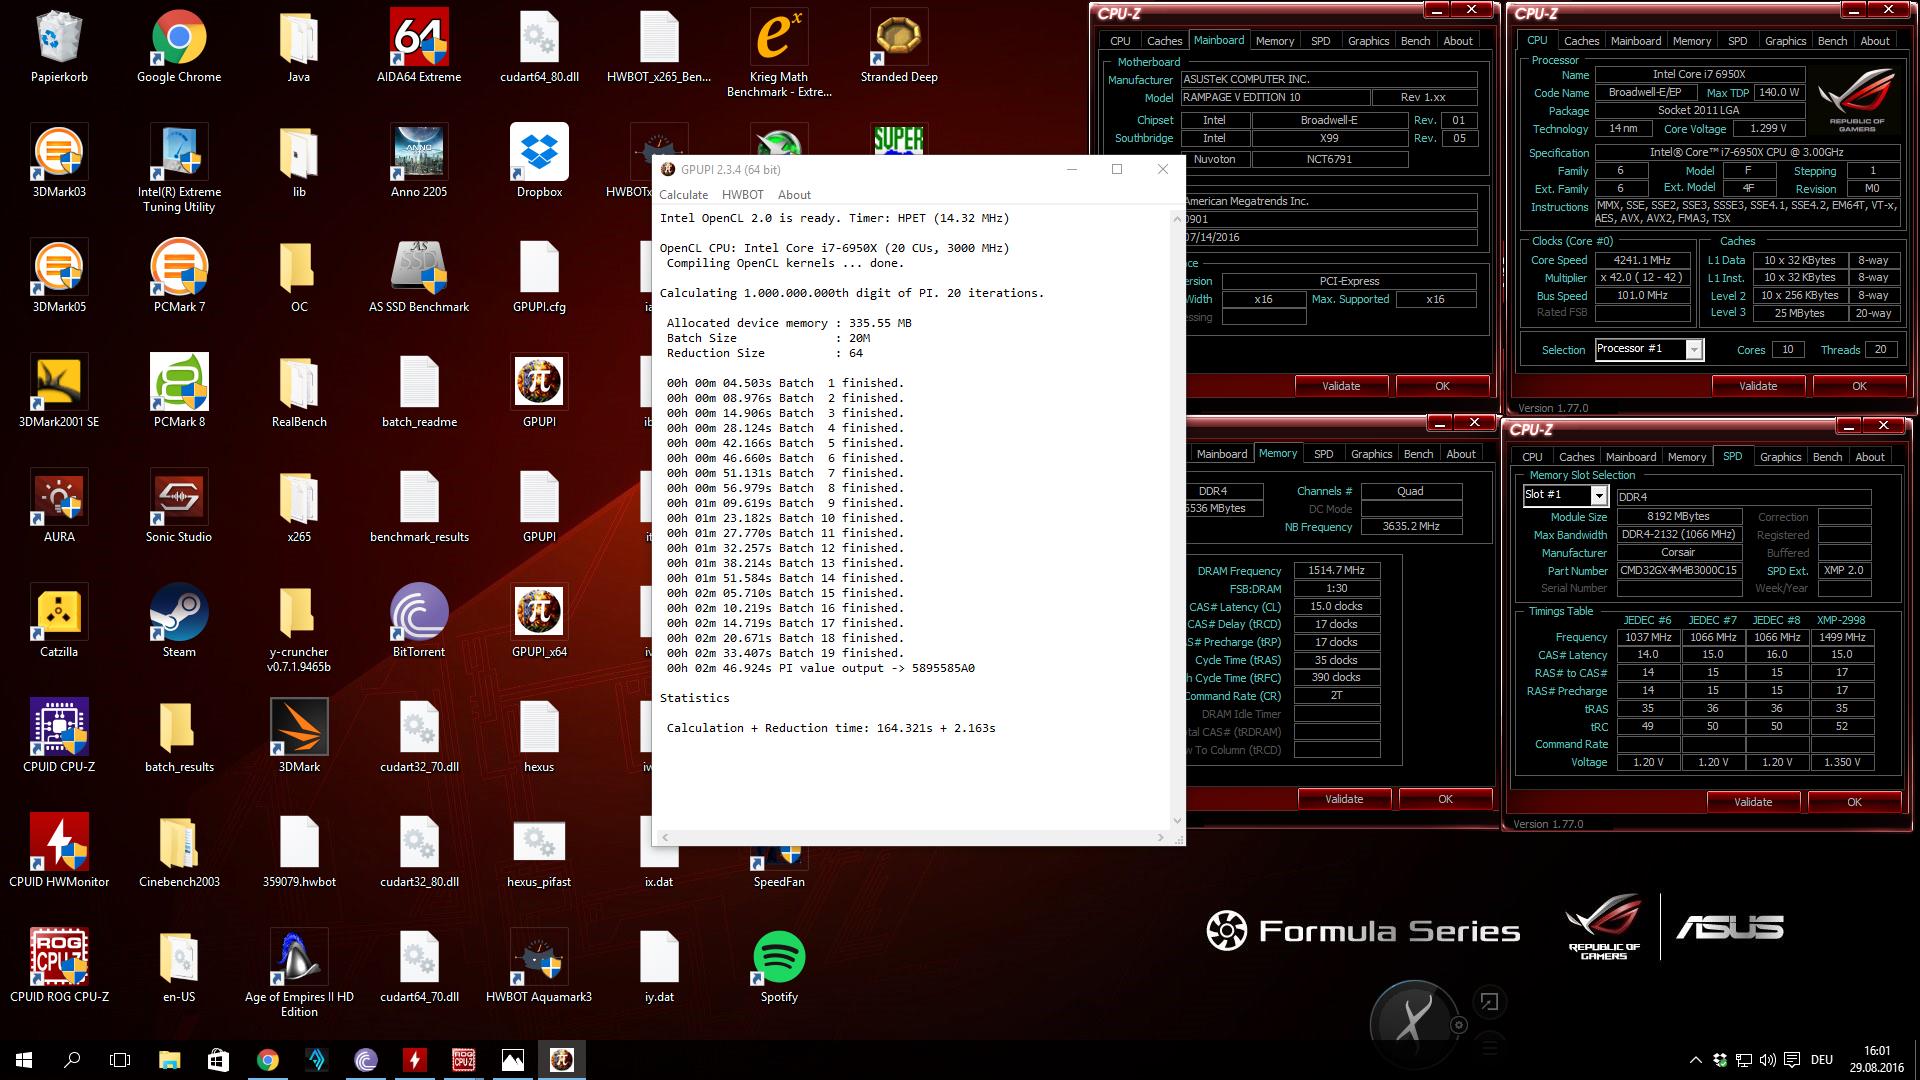Launch HWBOT Aquamark3 shortcut

pyautogui.click(x=539, y=967)
